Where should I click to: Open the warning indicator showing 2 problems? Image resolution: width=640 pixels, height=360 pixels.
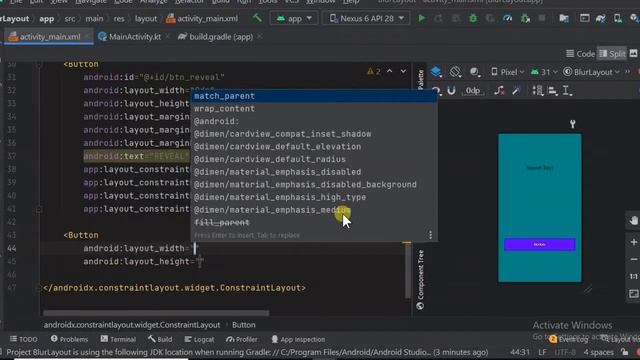(x=373, y=71)
